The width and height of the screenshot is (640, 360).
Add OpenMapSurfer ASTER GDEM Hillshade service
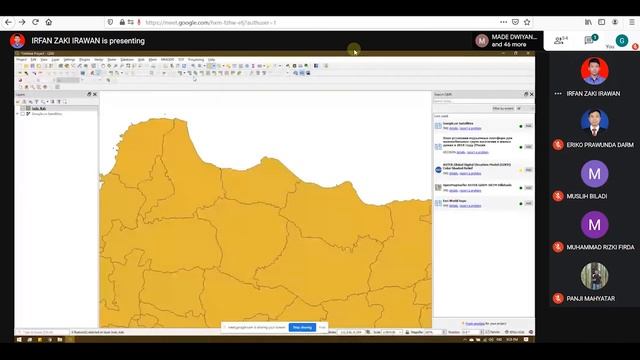(528, 188)
